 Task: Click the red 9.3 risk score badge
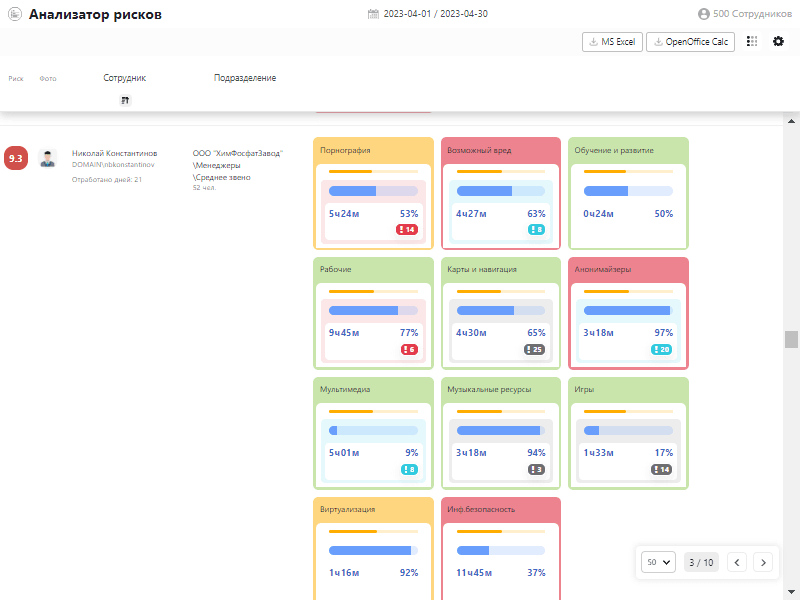coord(16,158)
